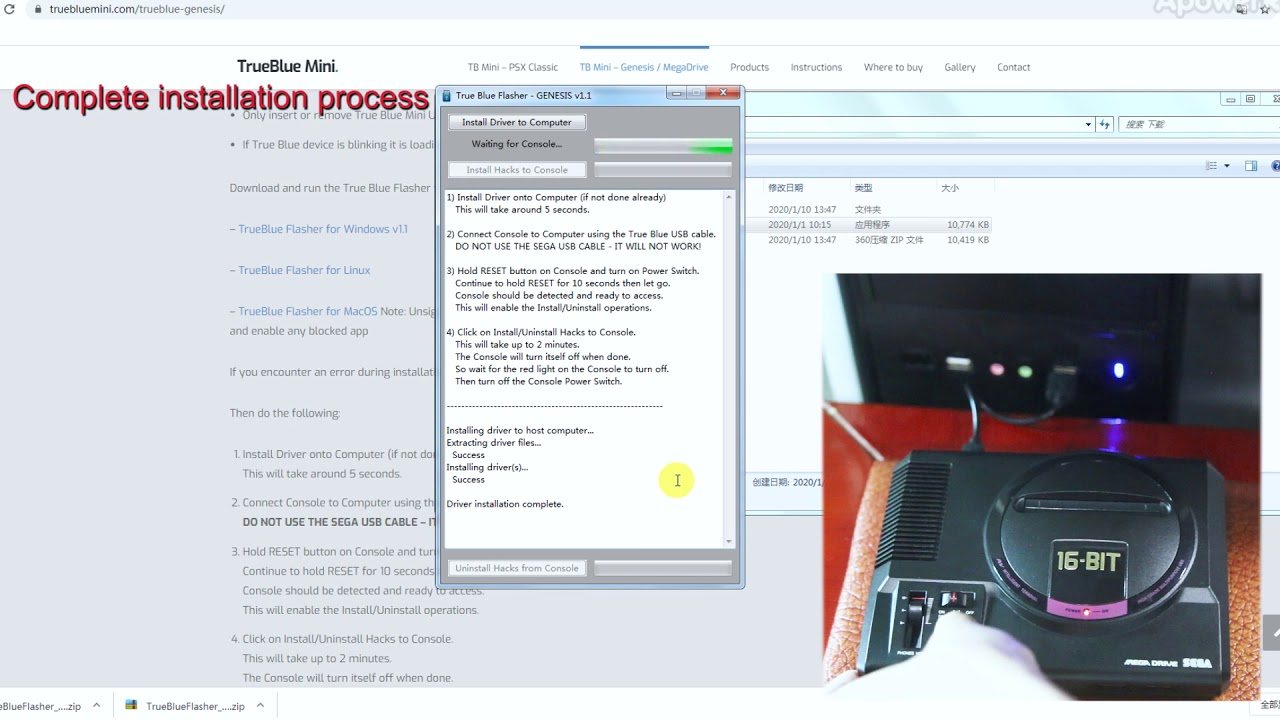Open the Contact menu item
The height and width of the screenshot is (720, 1280).
(x=1013, y=67)
